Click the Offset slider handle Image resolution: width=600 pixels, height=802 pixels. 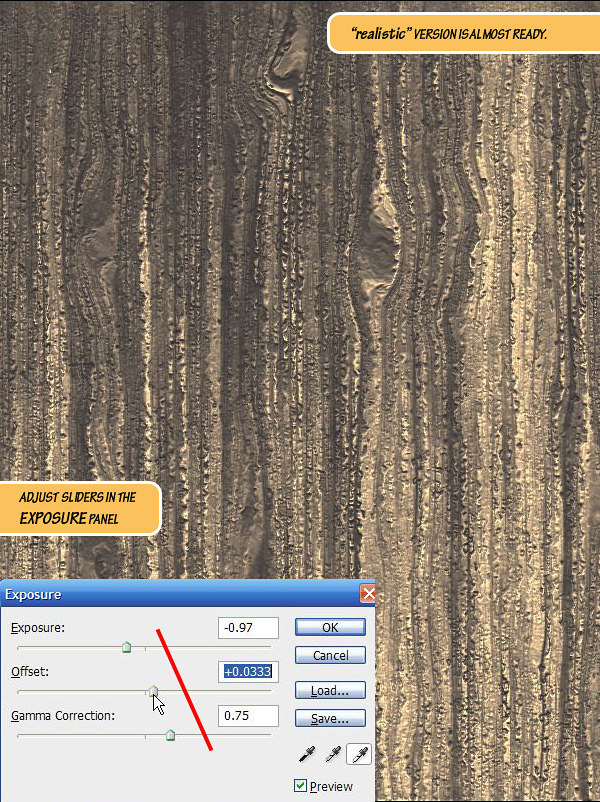click(153, 692)
